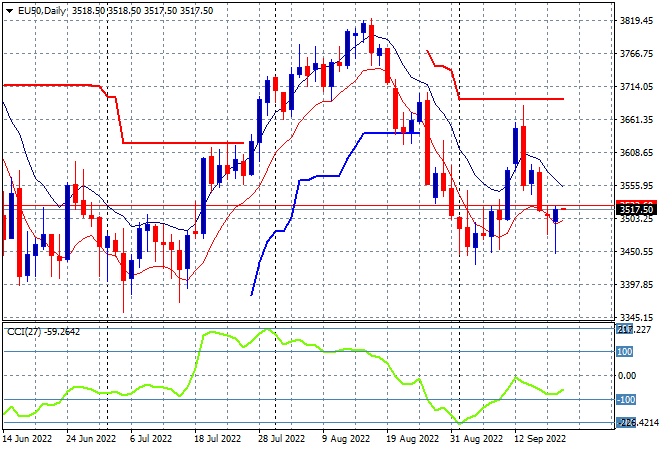This screenshot has height=450, width=660.
Task: Click the 3345.15 price axis label
Action: point(636,317)
